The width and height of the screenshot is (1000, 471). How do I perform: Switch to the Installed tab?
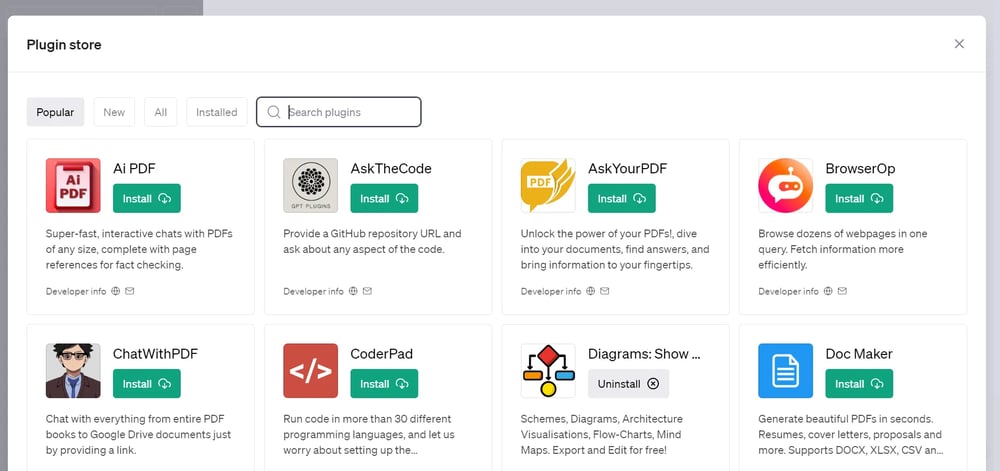217,112
